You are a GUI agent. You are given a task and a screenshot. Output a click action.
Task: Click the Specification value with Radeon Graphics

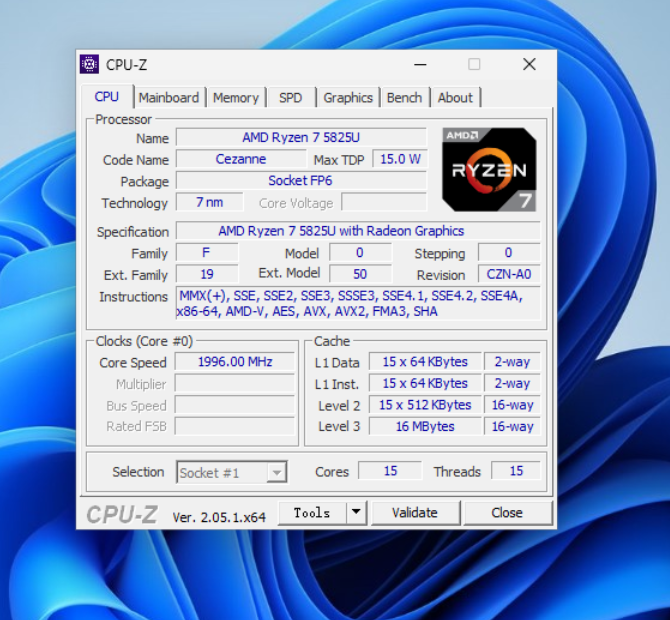(x=358, y=231)
